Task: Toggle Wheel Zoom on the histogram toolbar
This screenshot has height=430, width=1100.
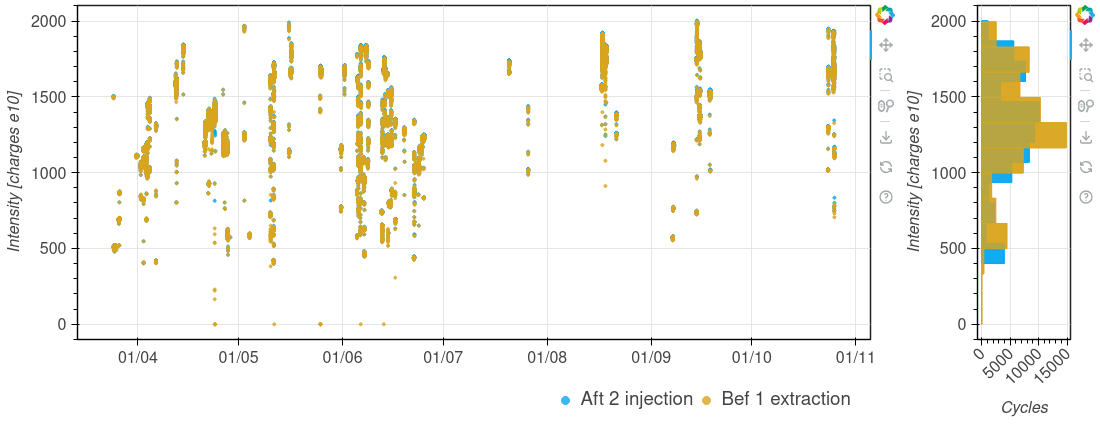Action: point(1085,106)
